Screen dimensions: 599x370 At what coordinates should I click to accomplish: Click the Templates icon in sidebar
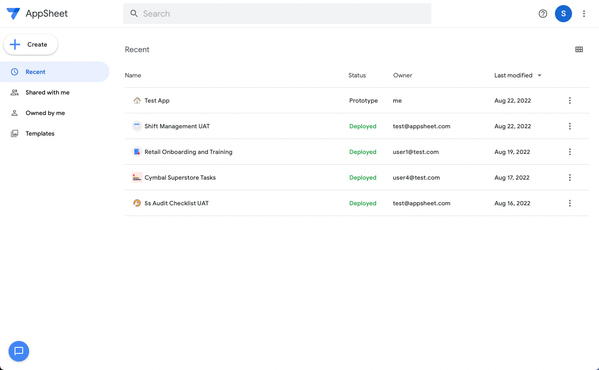coord(15,133)
